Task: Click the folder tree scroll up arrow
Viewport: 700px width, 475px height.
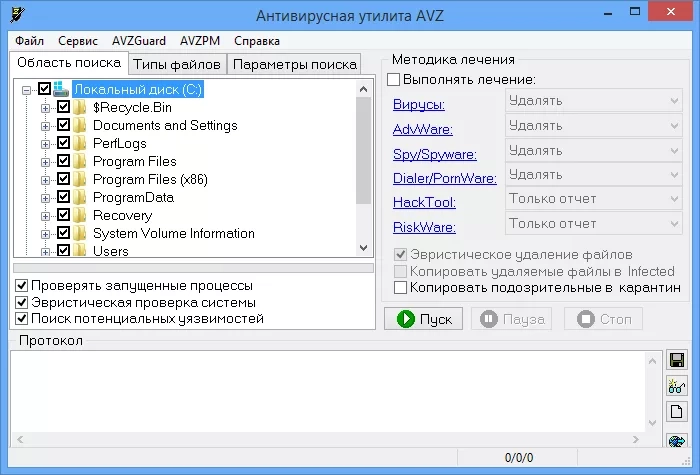Action: coord(363,89)
